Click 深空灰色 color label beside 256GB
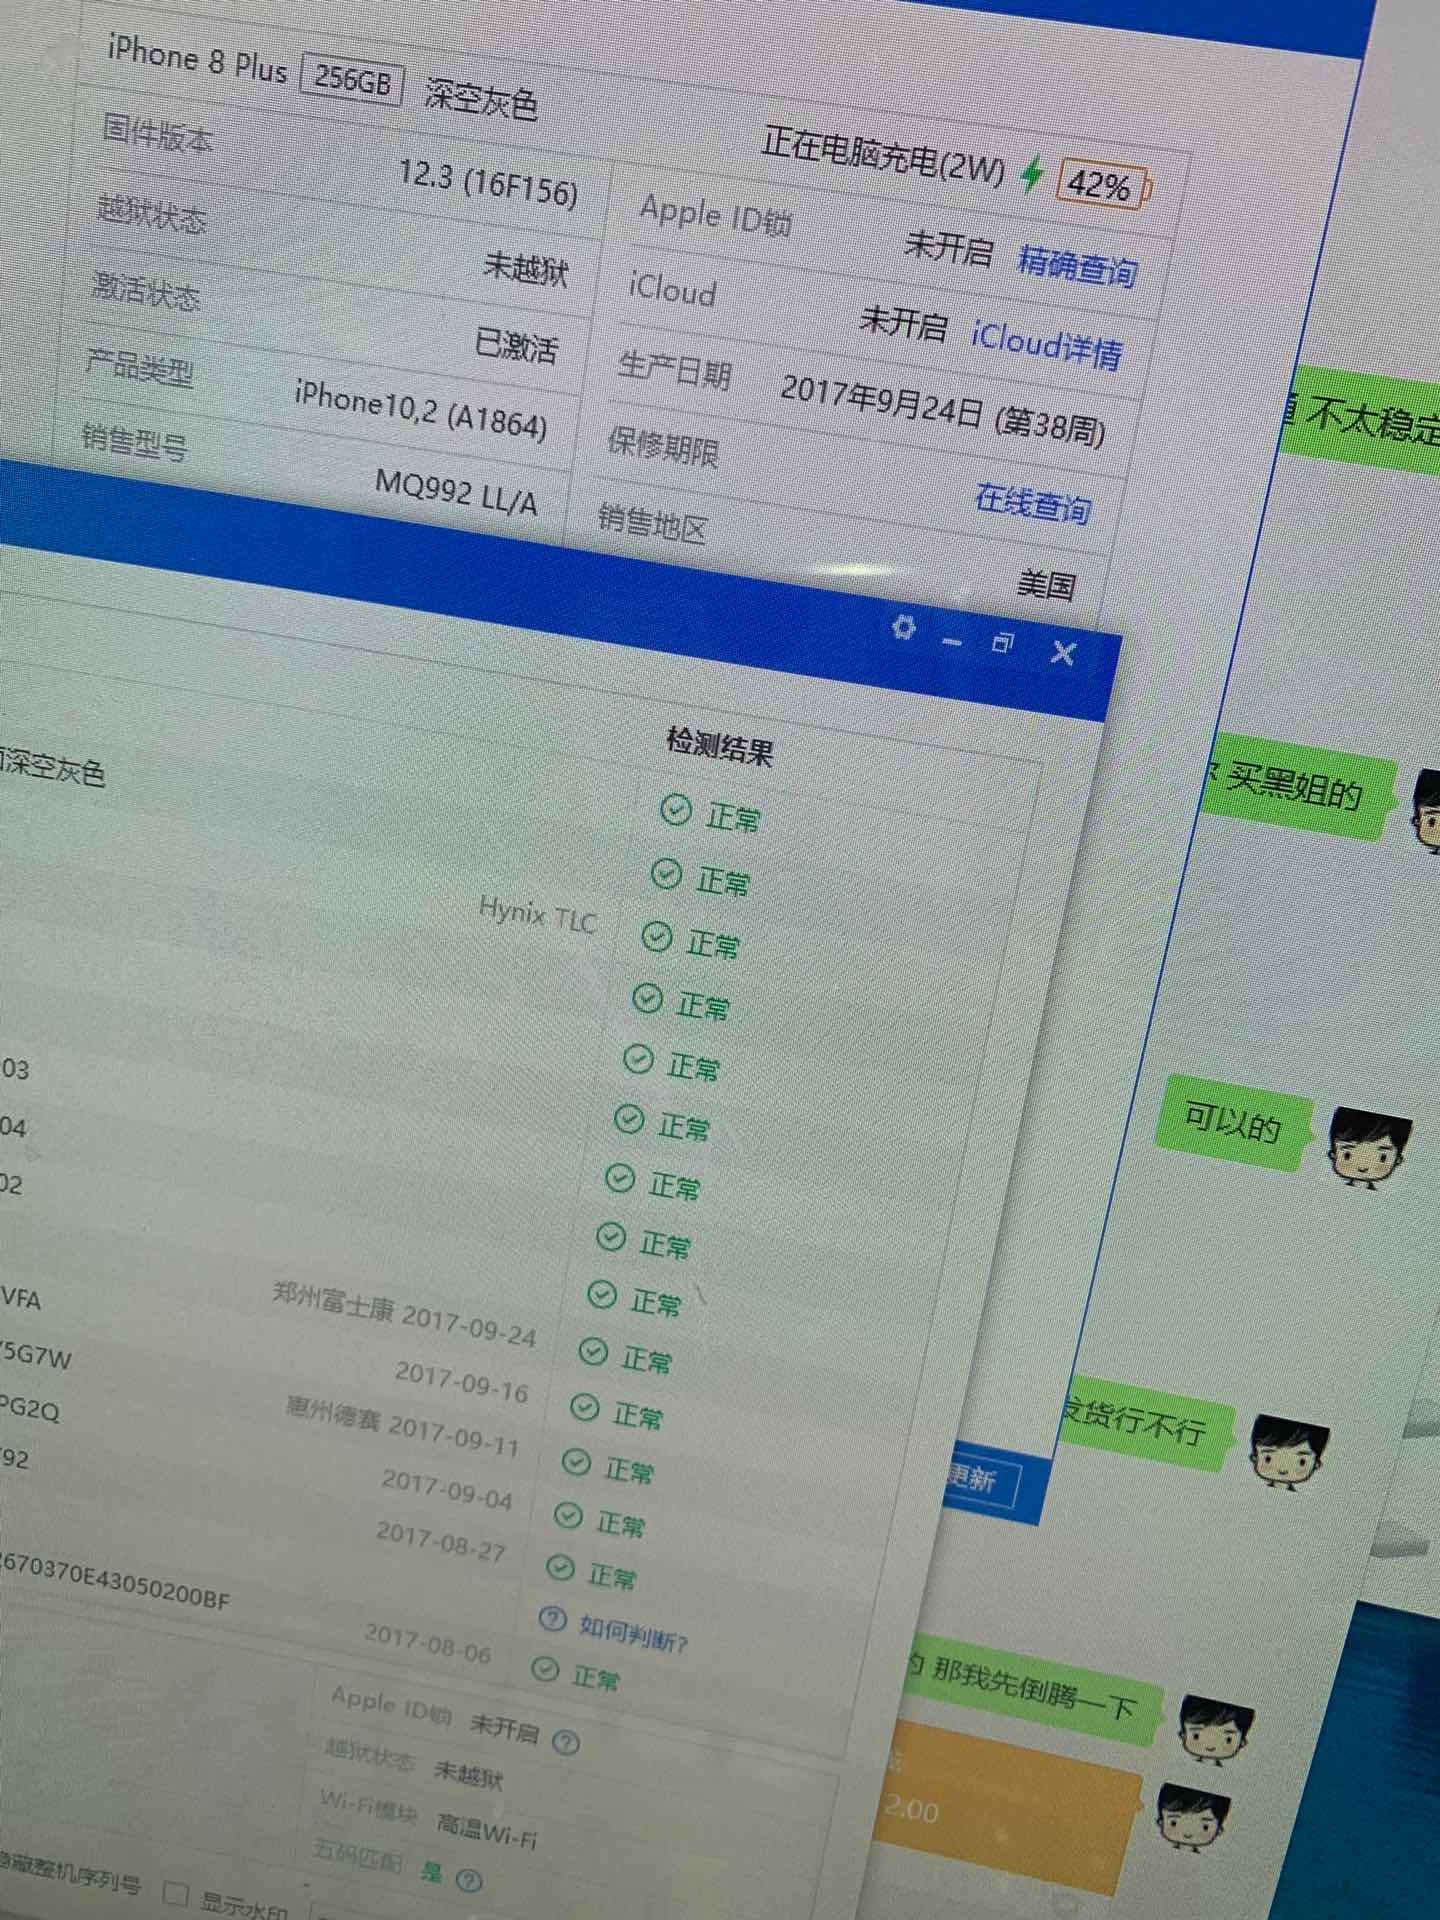 [481, 98]
